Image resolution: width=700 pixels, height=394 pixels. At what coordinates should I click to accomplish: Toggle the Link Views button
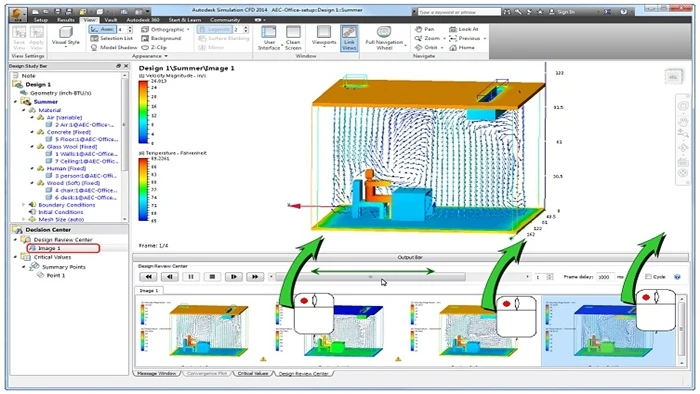[349, 38]
